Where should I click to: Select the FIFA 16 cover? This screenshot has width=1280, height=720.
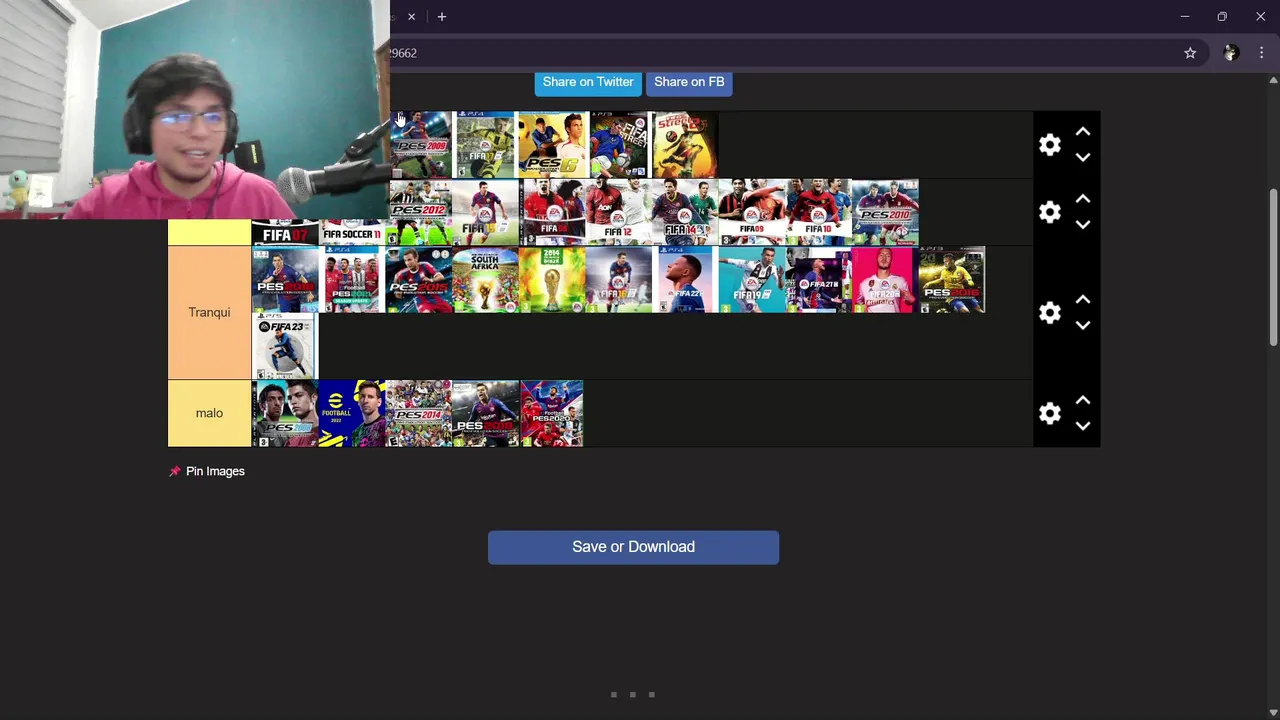619,280
